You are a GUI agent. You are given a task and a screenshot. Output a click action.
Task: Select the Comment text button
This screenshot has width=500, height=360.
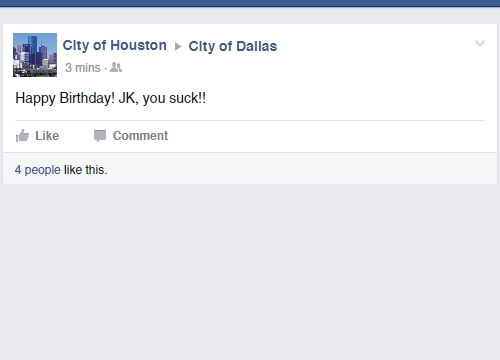pyautogui.click(x=140, y=136)
